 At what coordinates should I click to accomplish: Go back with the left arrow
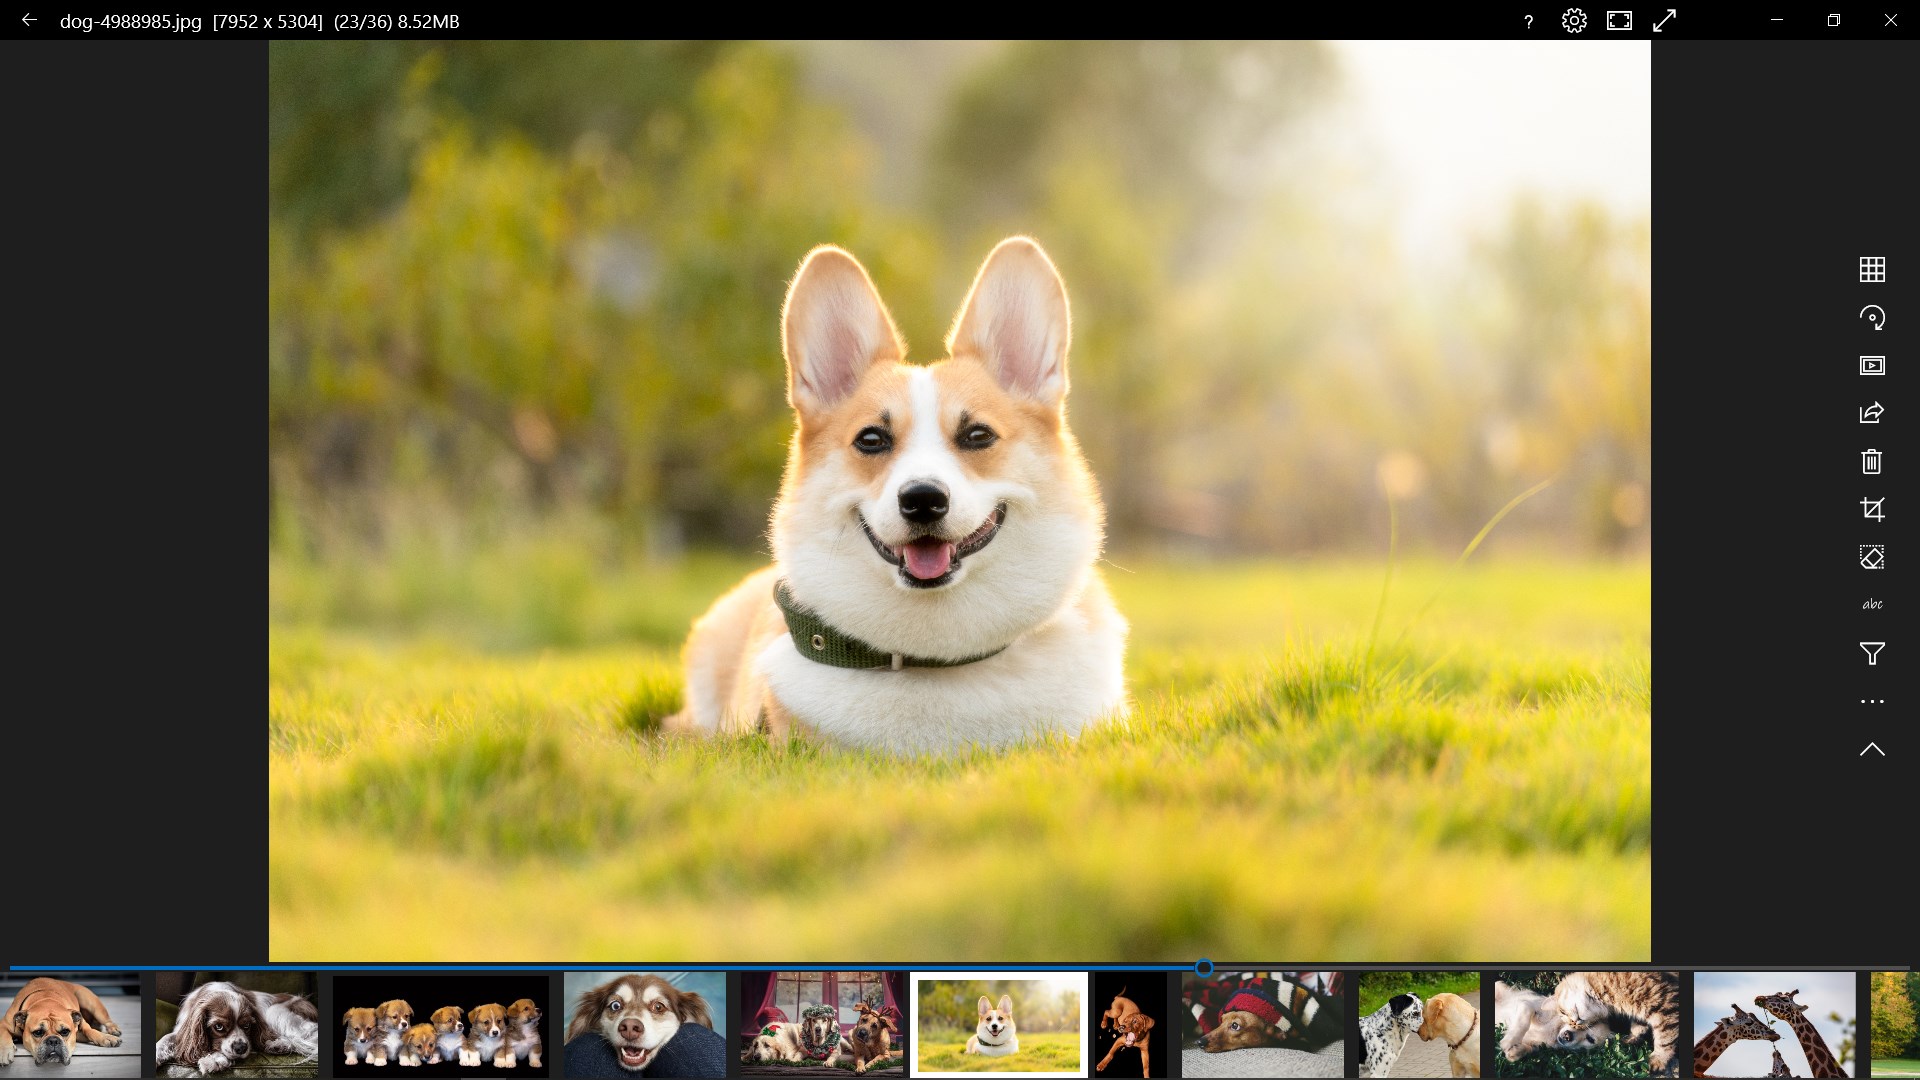tap(29, 20)
